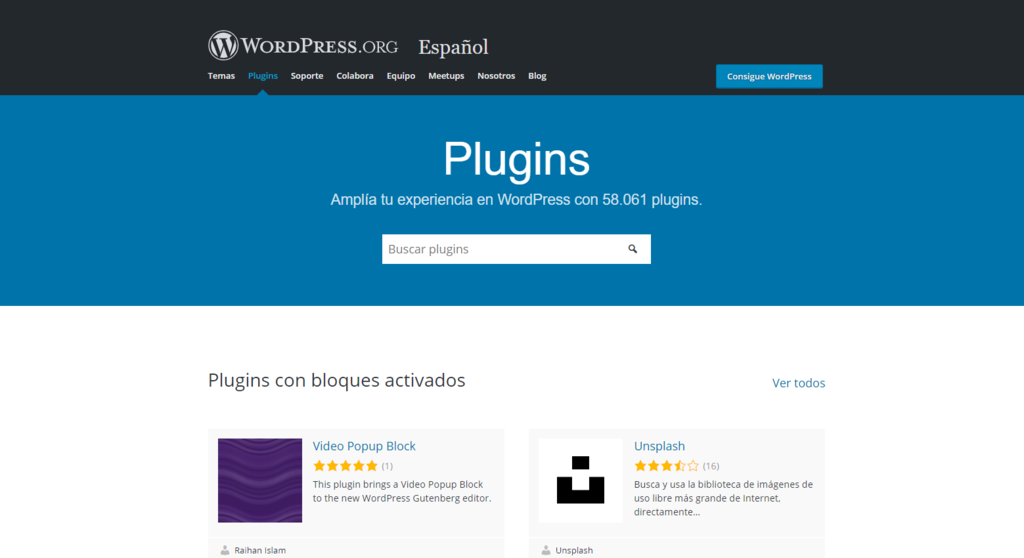Viewport: 1024px width, 558px height.
Task: Click the Unsplash star rating
Action: click(x=667, y=466)
